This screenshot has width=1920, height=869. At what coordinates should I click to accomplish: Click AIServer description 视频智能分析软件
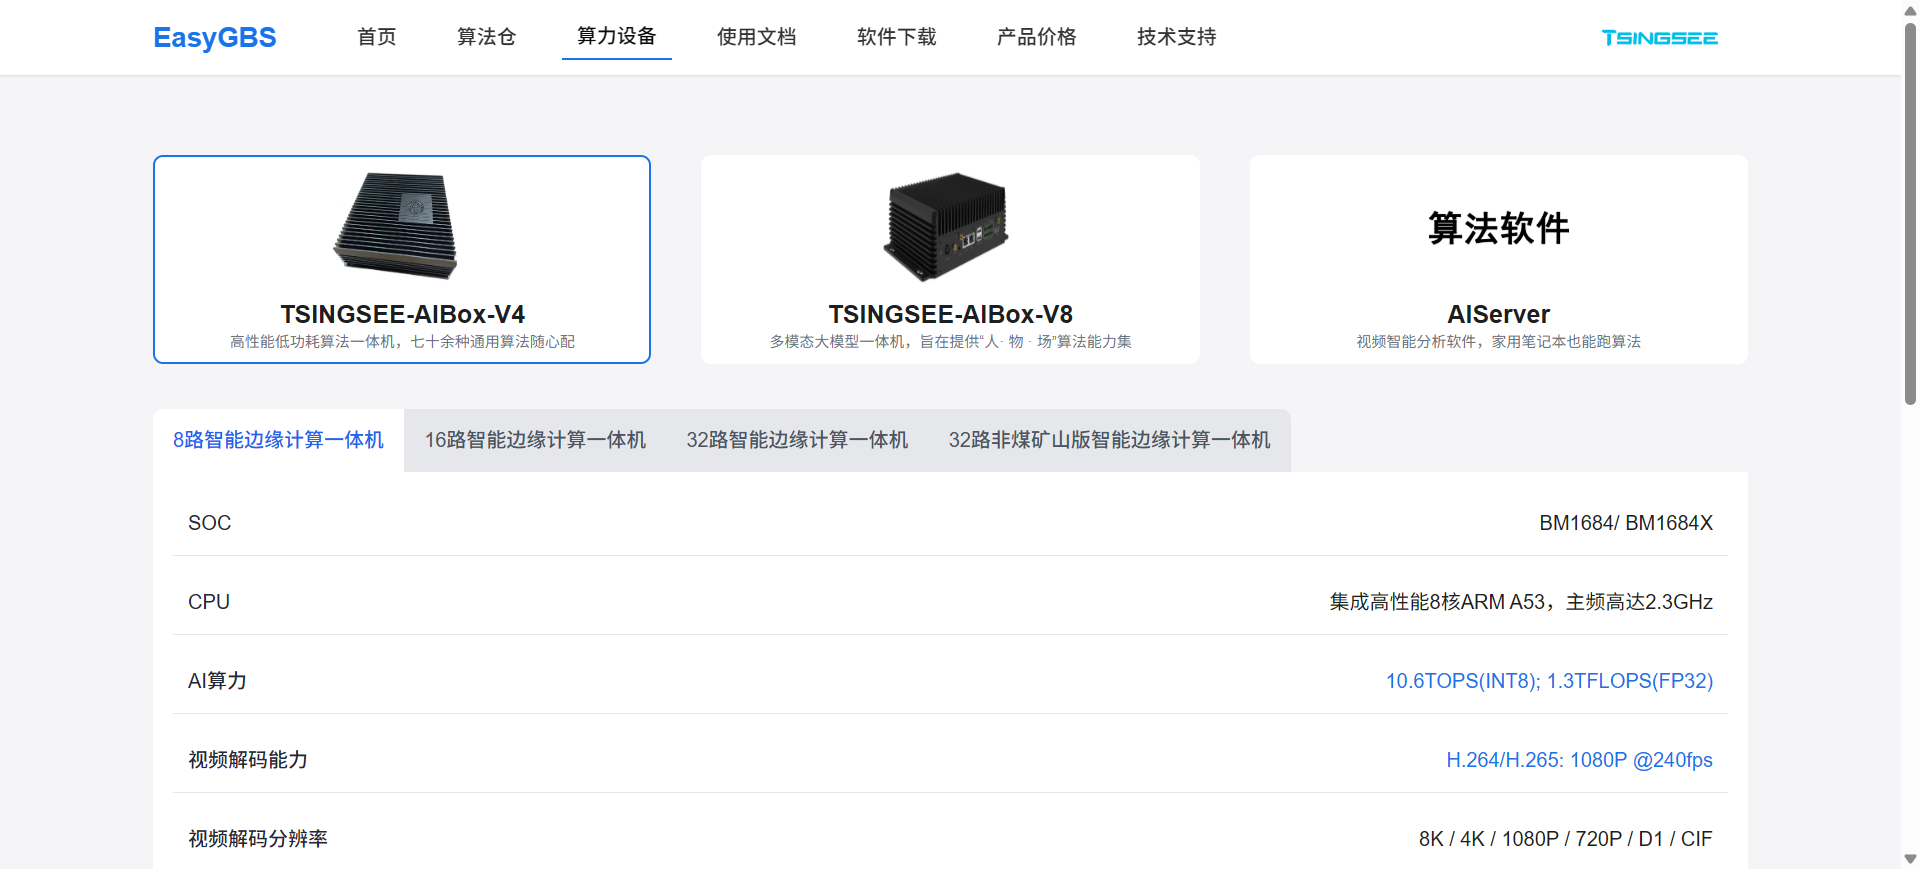point(1498,342)
